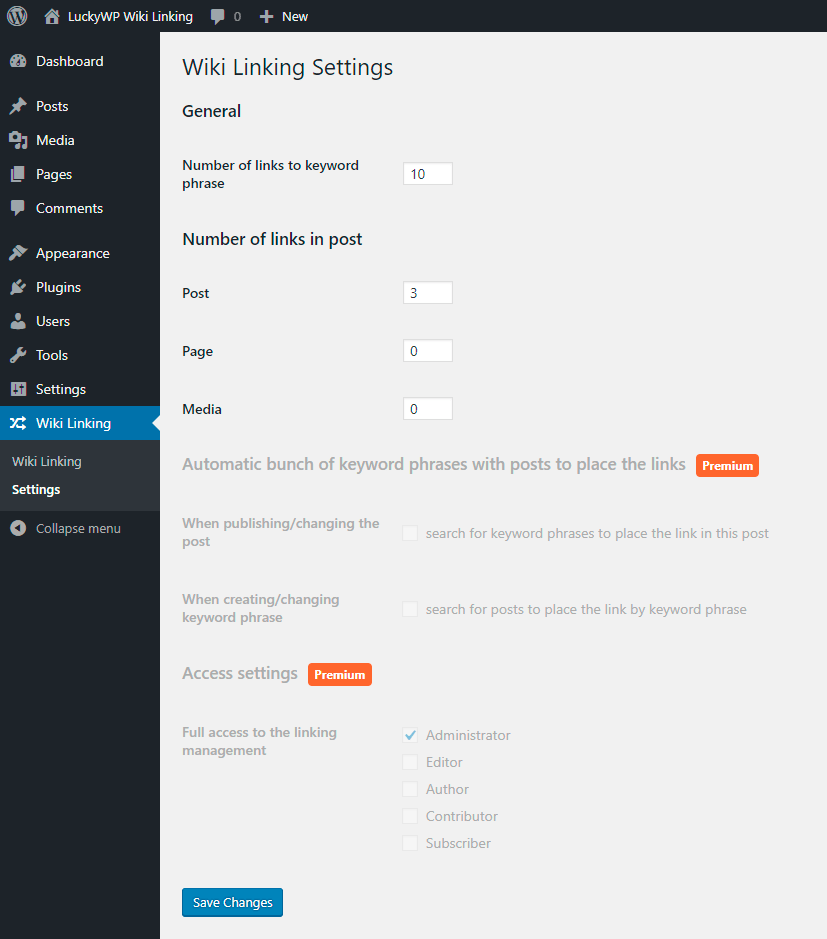The image size is (827, 939).
Task: Open the site home icon
Action: [52, 16]
